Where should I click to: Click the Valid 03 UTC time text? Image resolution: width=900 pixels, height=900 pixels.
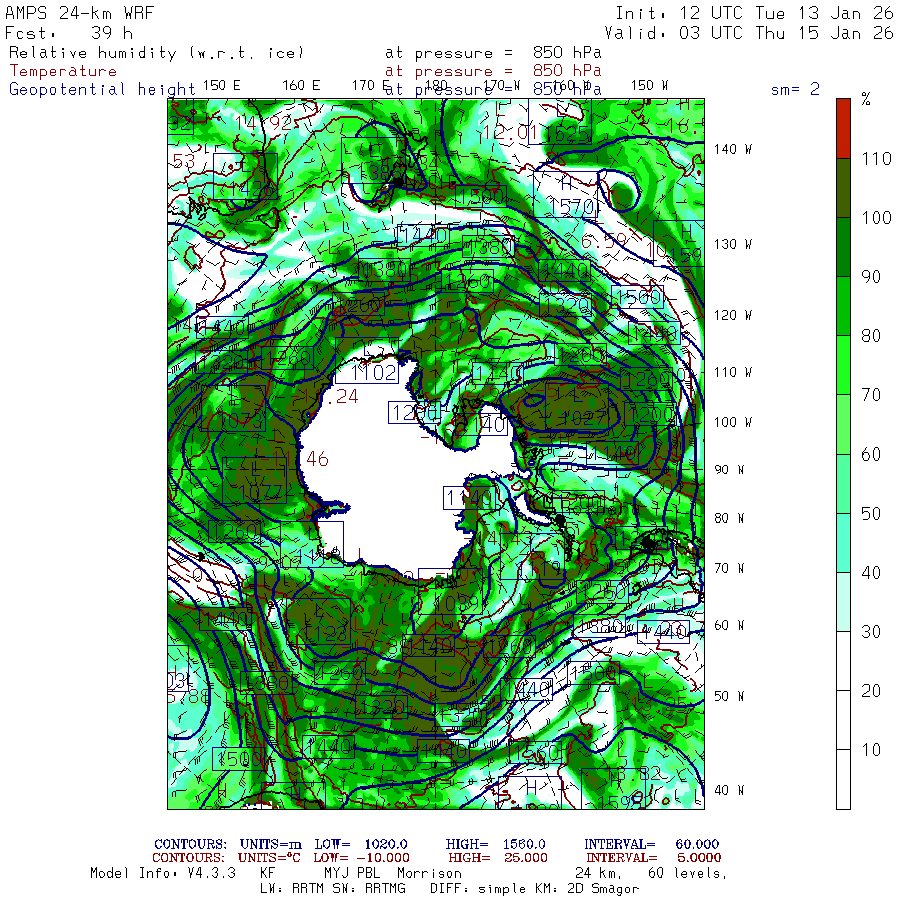pyautogui.click(x=754, y=32)
